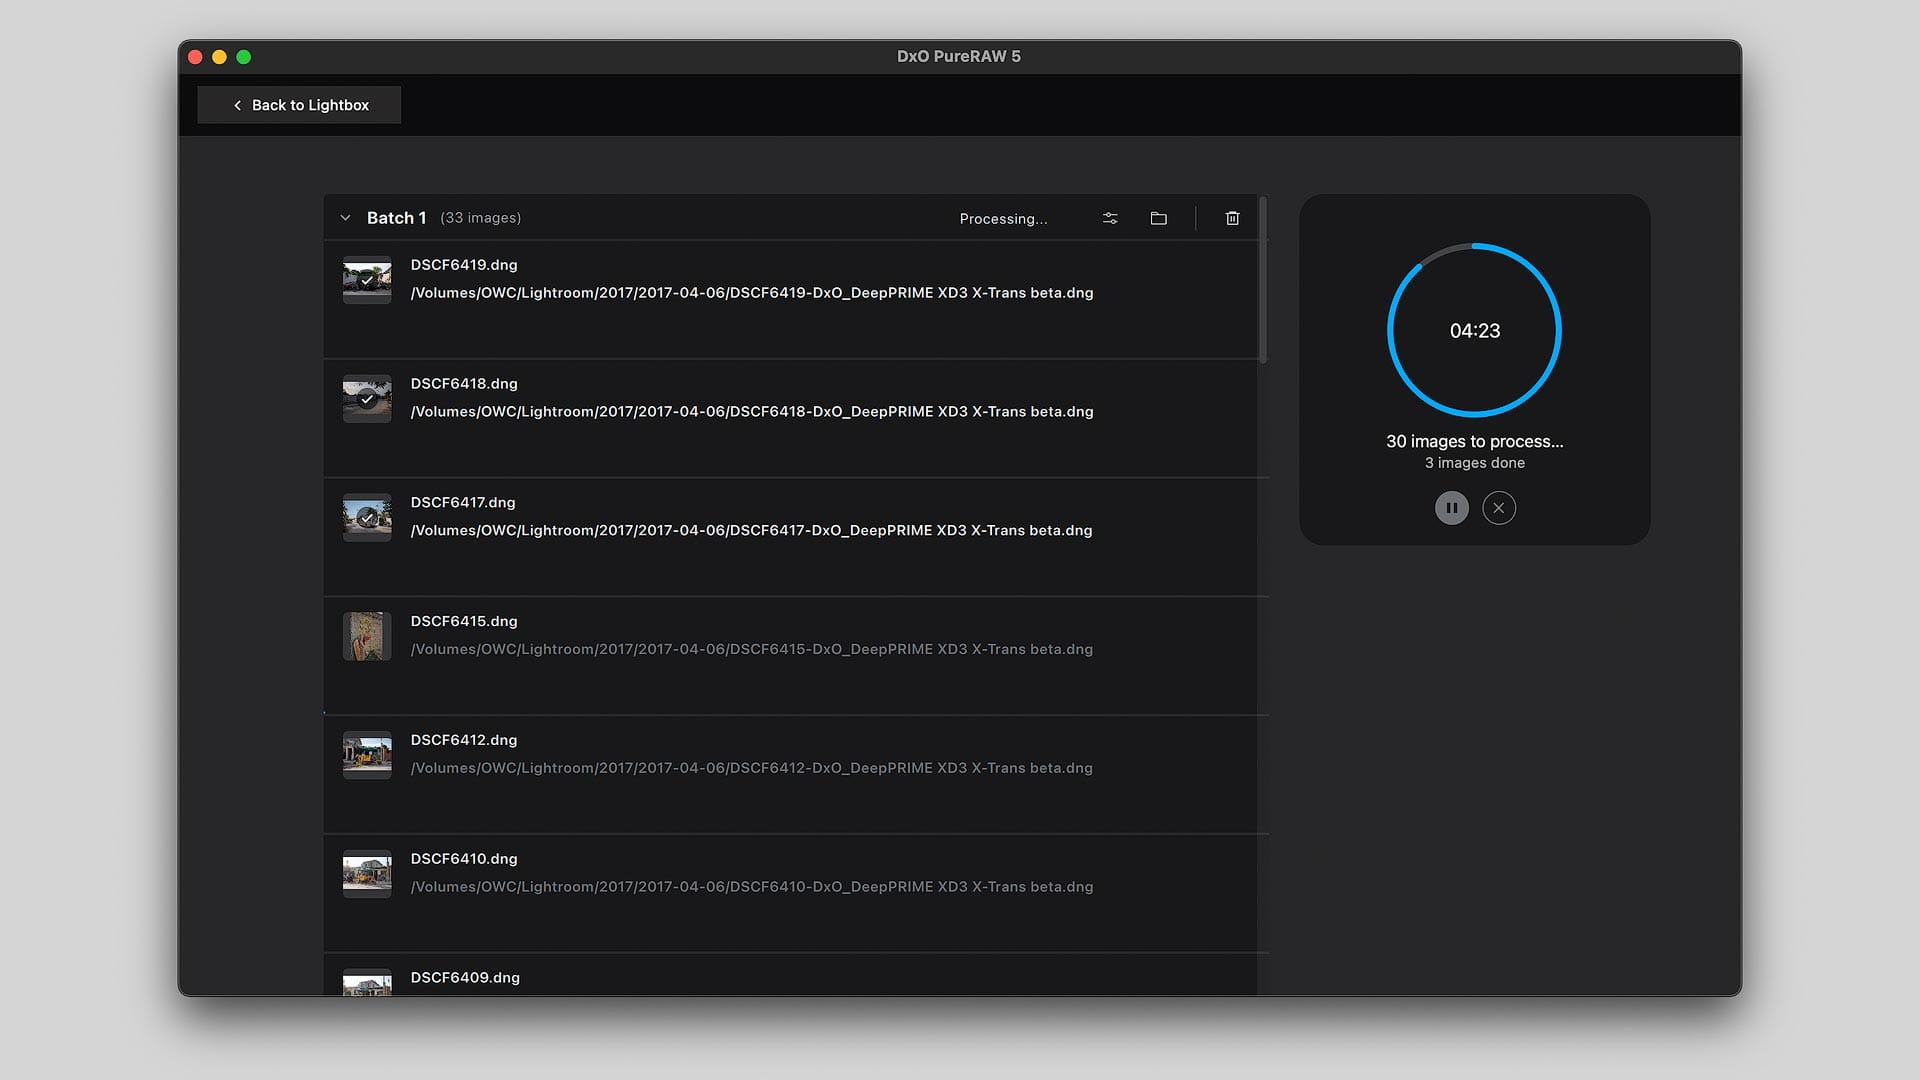This screenshot has width=1920, height=1080.
Task: Cancel processing with the X button
Action: [1498, 508]
